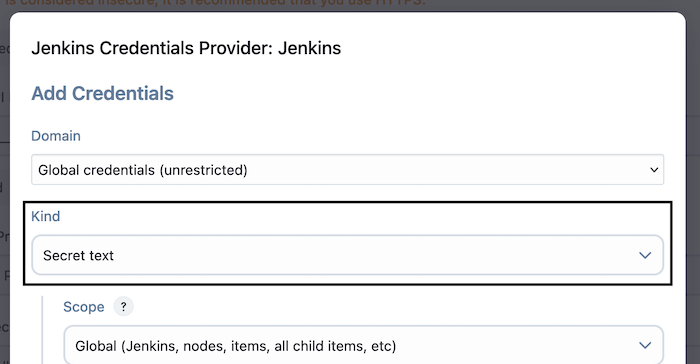Click the chevron on the Kind selector
Screen dimensions: 700x364
pos(645,255)
